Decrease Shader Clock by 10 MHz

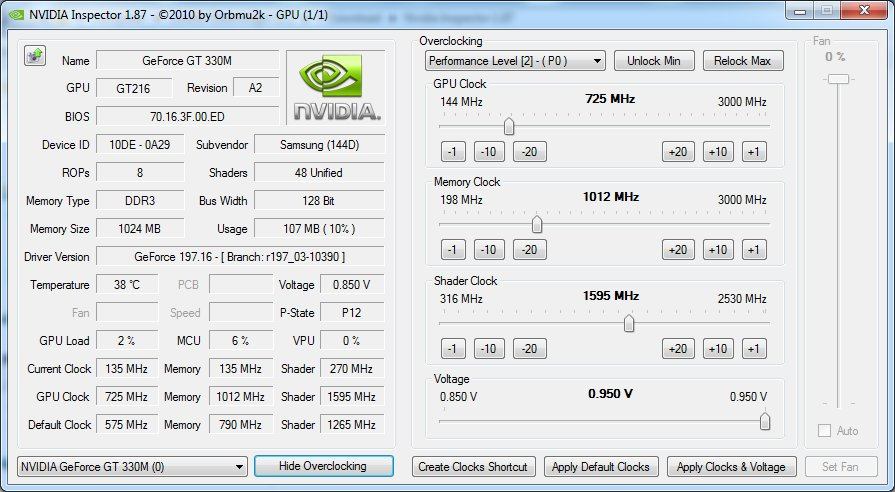[489, 349]
